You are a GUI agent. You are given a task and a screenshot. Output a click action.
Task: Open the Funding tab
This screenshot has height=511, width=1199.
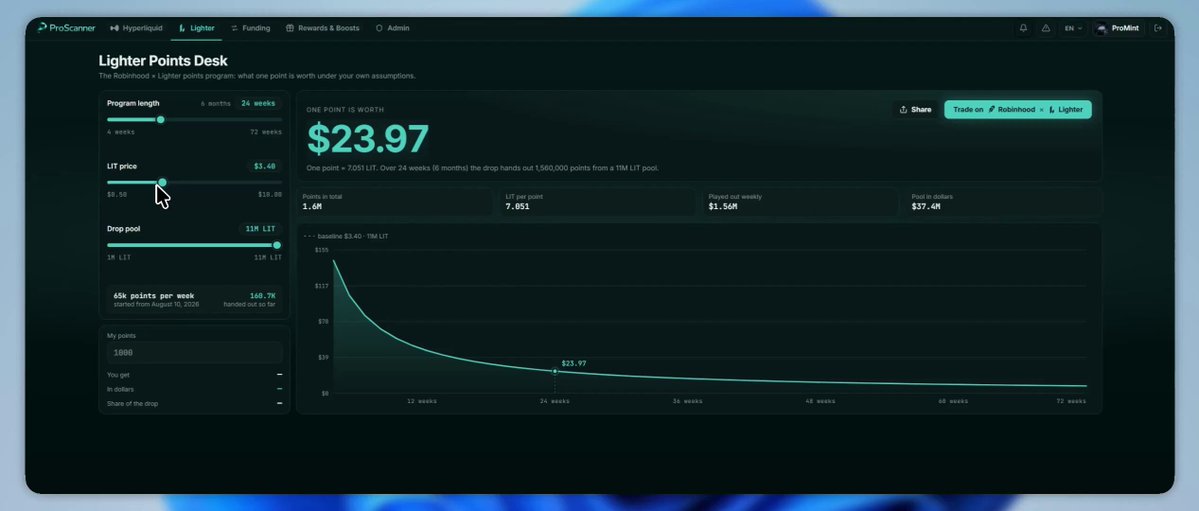(x=250, y=28)
